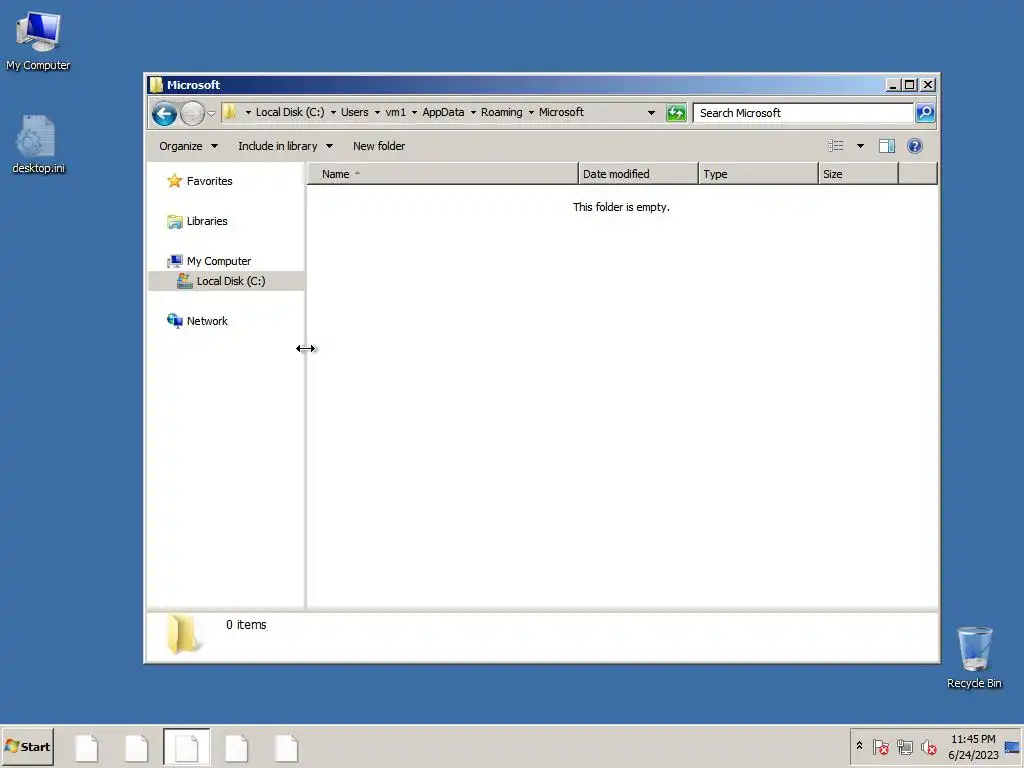Show hidden tray icons arrow

coord(859,746)
